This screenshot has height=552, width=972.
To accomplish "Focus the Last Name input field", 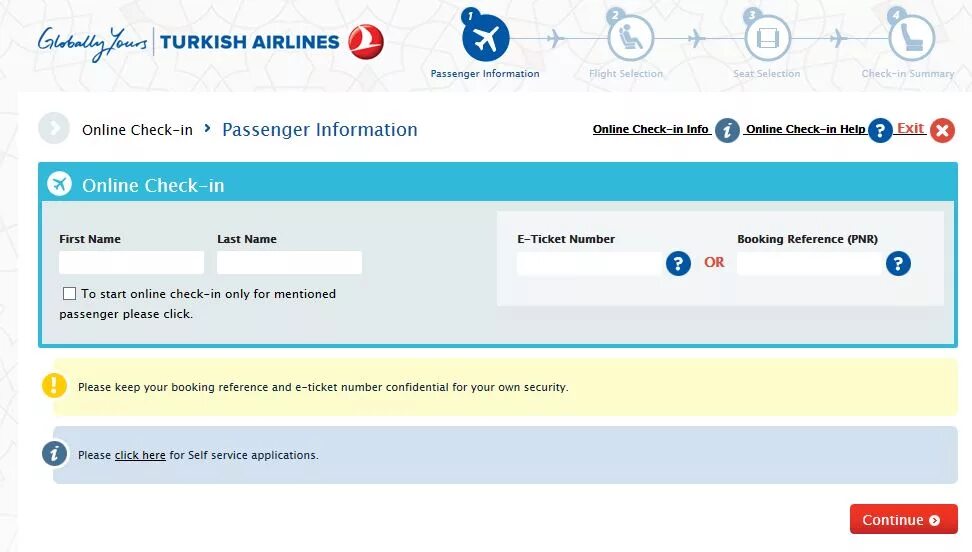I will [x=289, y=262].
